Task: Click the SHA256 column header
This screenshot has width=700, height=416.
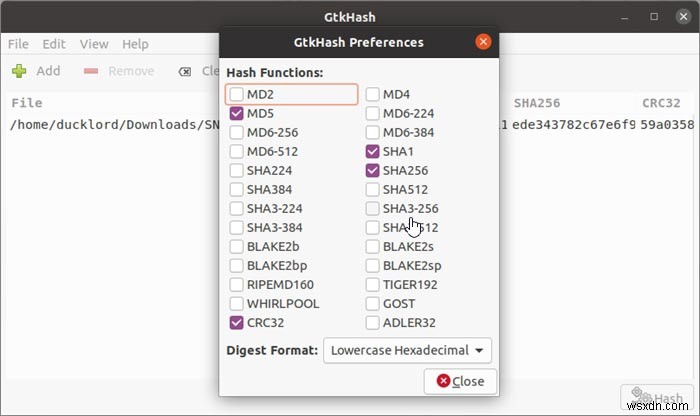Action: pos(537,103)
